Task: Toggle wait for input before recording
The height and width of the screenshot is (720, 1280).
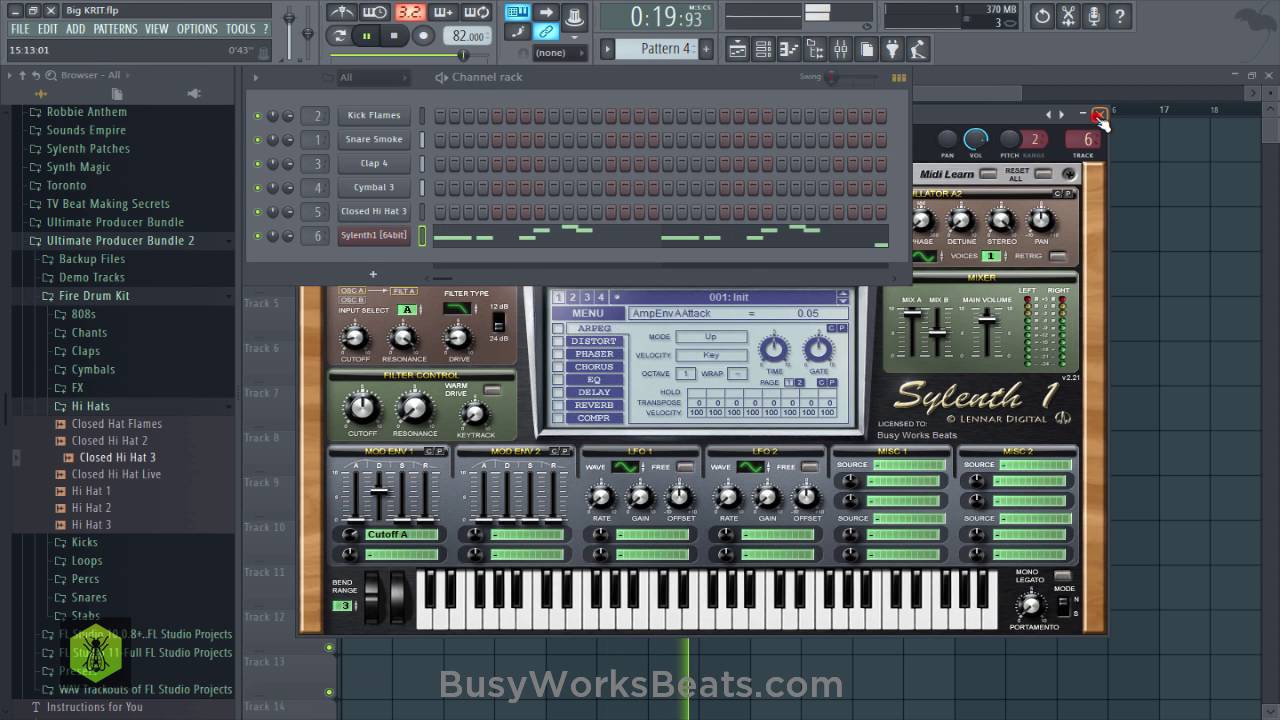Action: coord(375,12)
